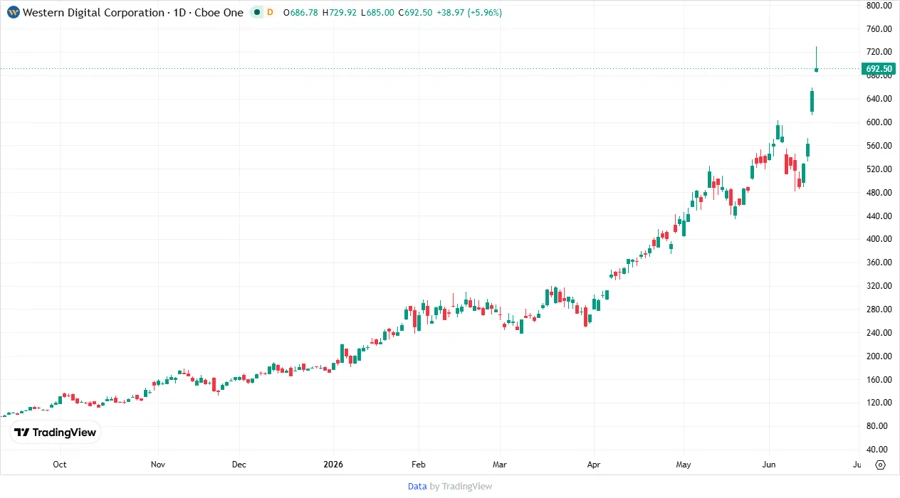Image resolution: width=900 pixels, height=498 pixels.
Task: Click the Nov label on time axis
Action: click(x=158, y=464)
